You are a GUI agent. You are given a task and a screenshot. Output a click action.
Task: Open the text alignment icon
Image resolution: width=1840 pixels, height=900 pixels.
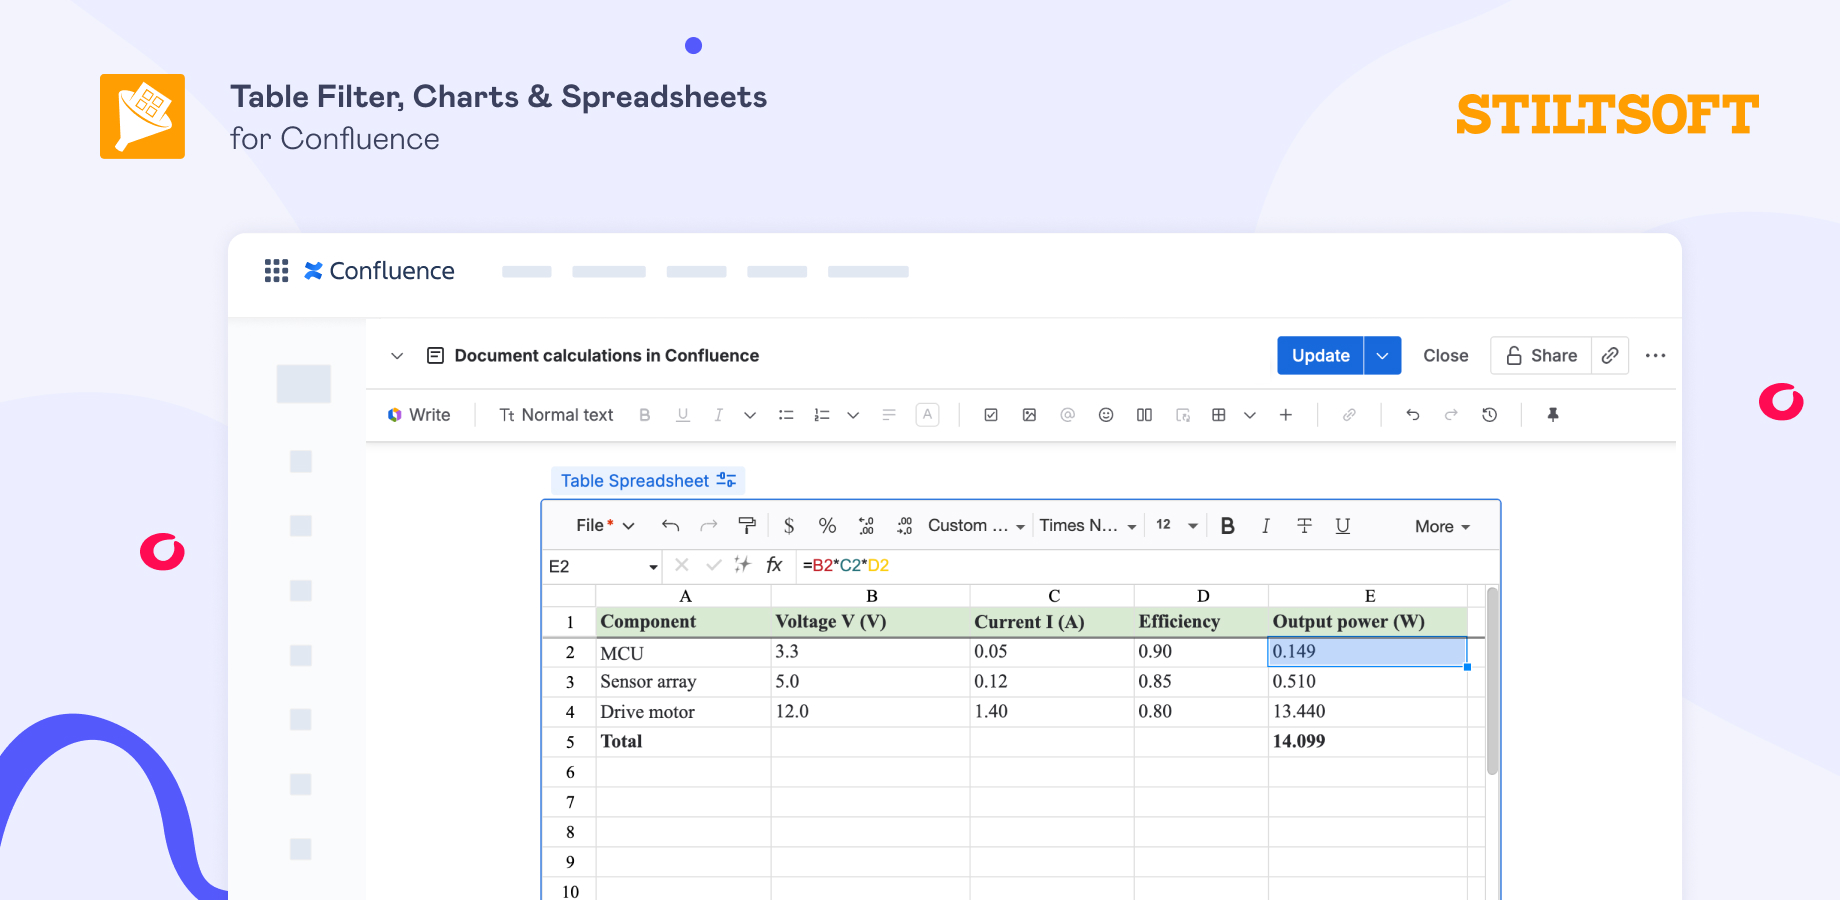coord(889,415)
